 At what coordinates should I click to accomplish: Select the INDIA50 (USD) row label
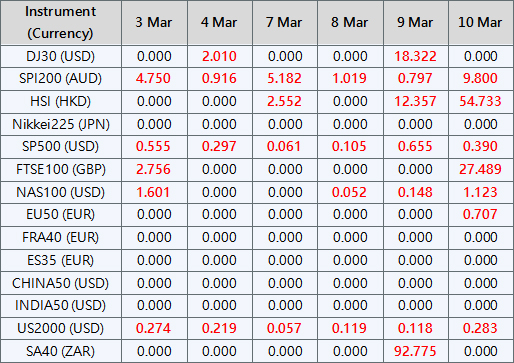point(61,305)
